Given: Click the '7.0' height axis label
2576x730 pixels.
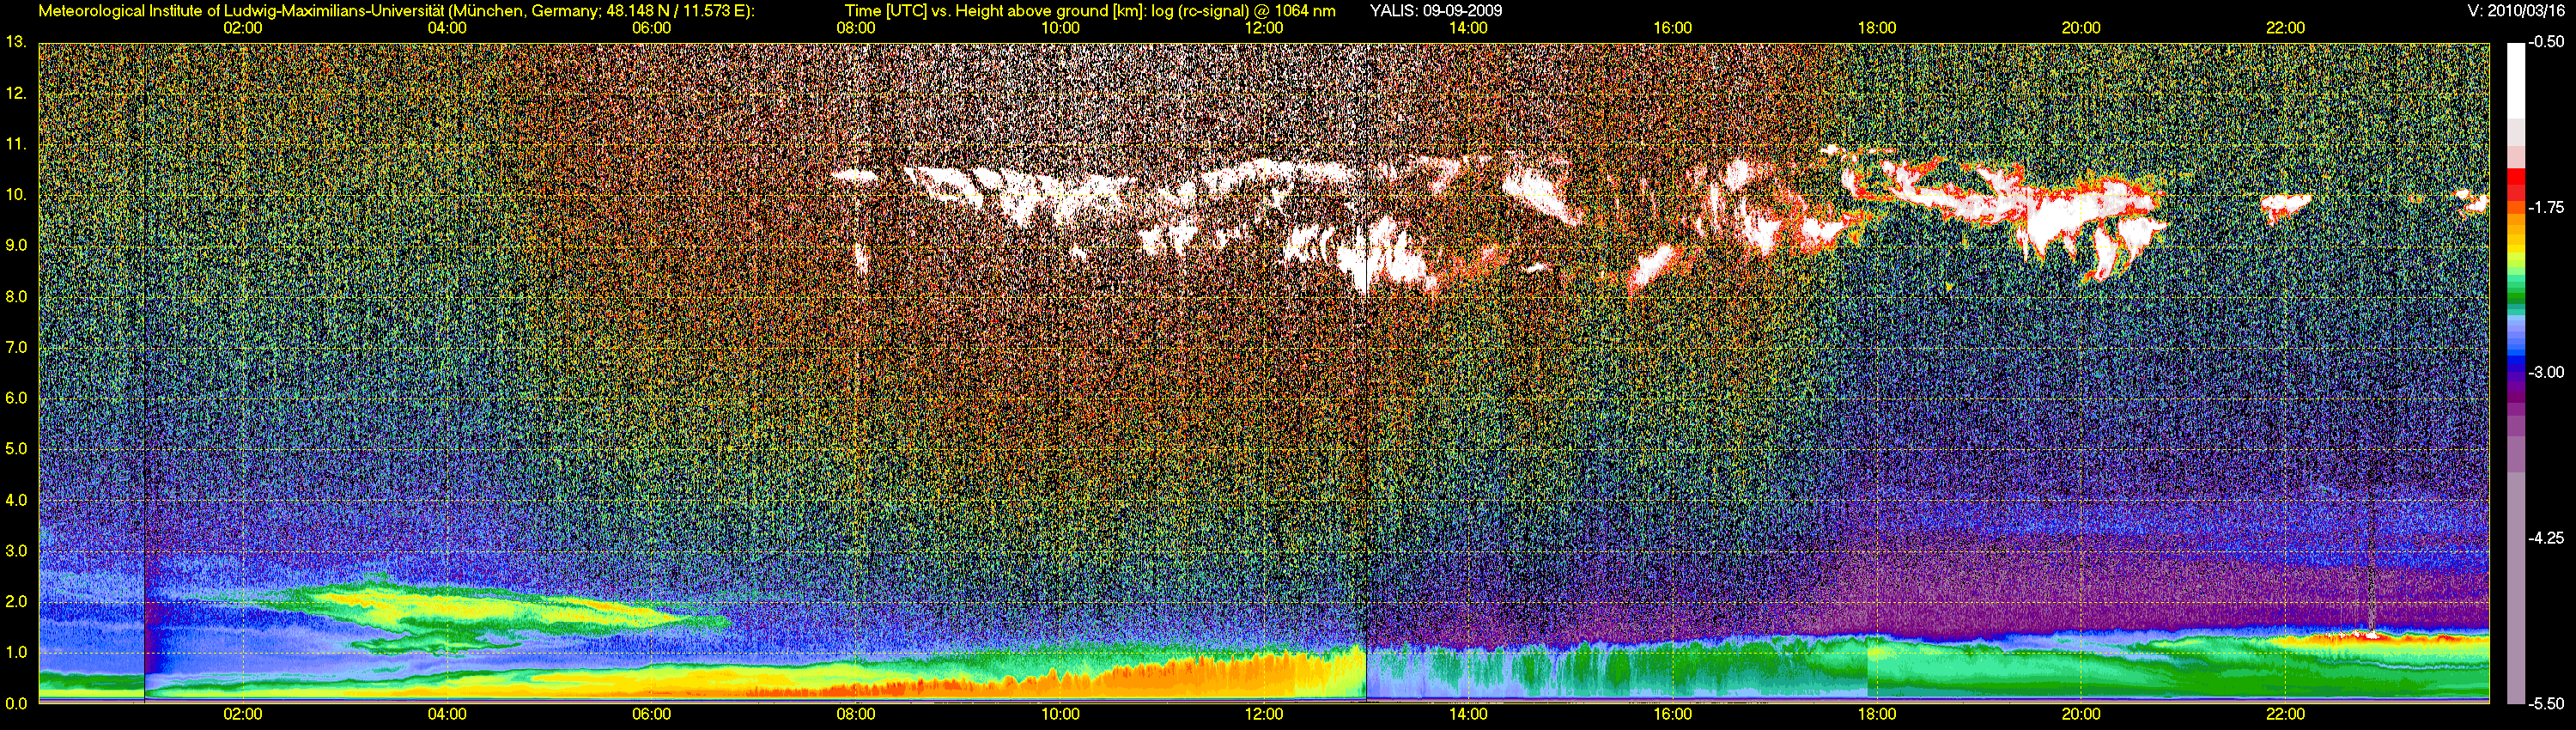Looking at the screenshot, I should (16, 347).
